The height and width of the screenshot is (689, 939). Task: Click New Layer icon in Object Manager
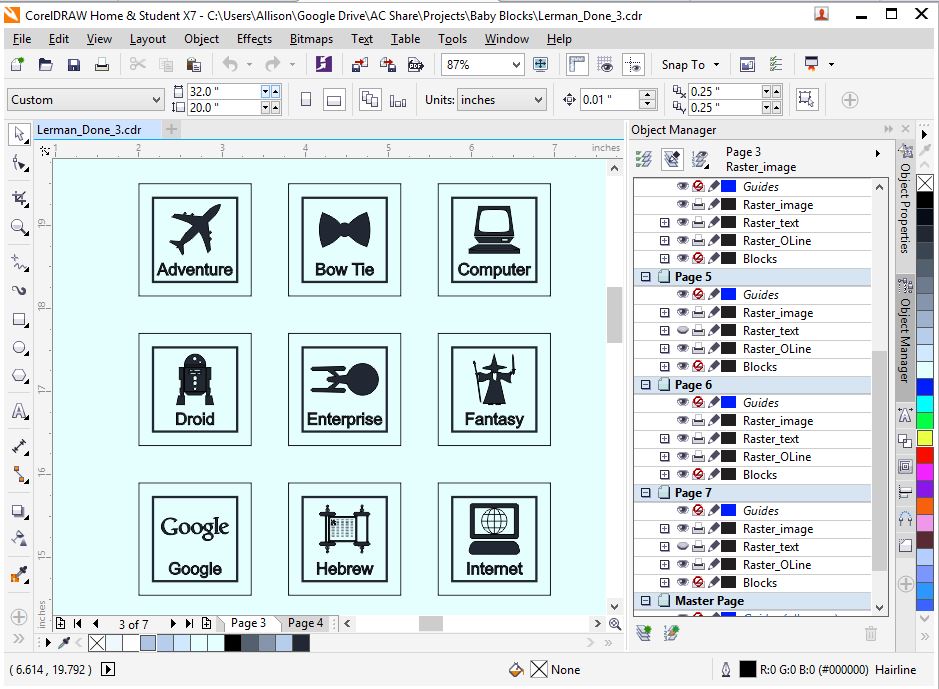pos(644,633)
